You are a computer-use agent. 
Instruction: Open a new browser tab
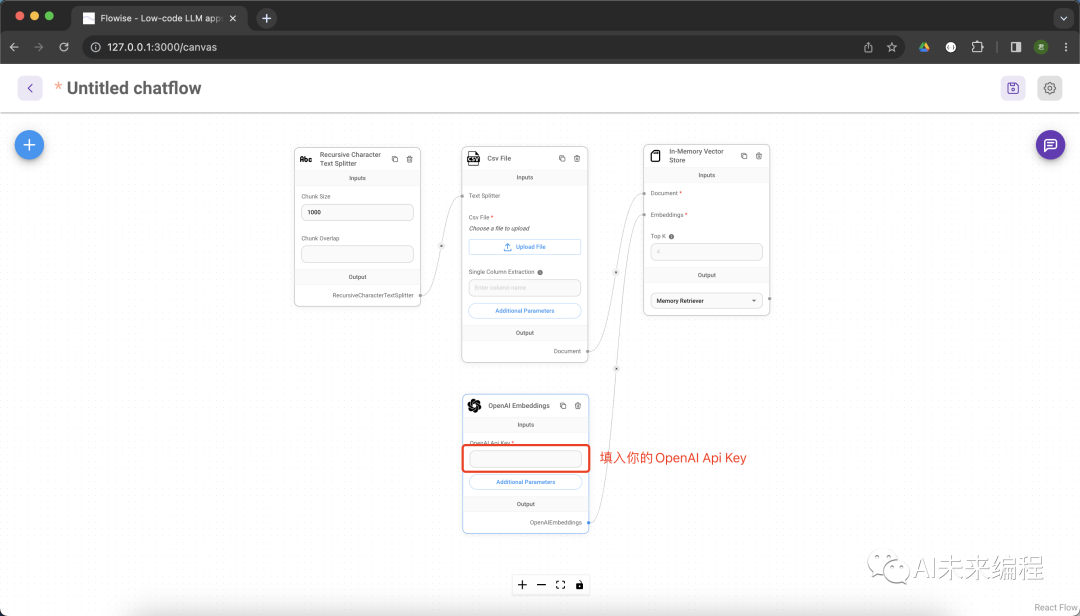coord(267,19)
